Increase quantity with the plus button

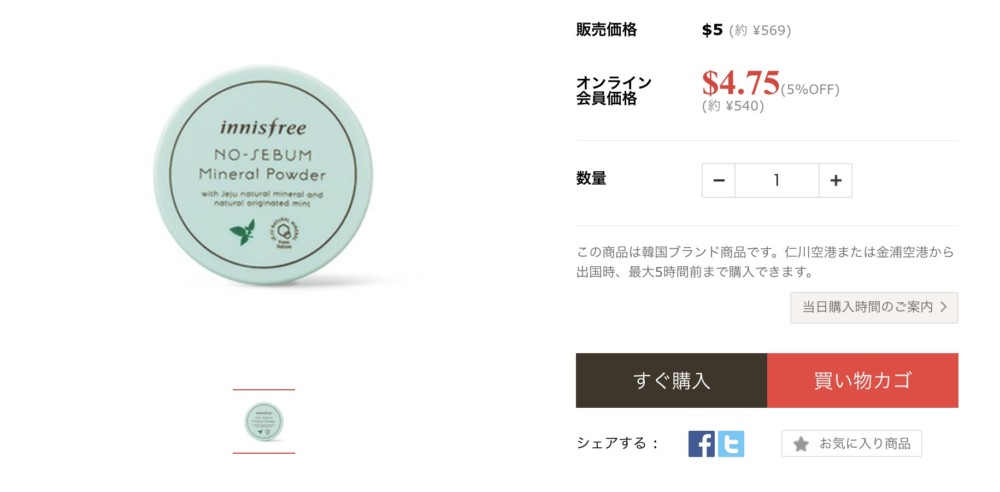click(835, 181)
